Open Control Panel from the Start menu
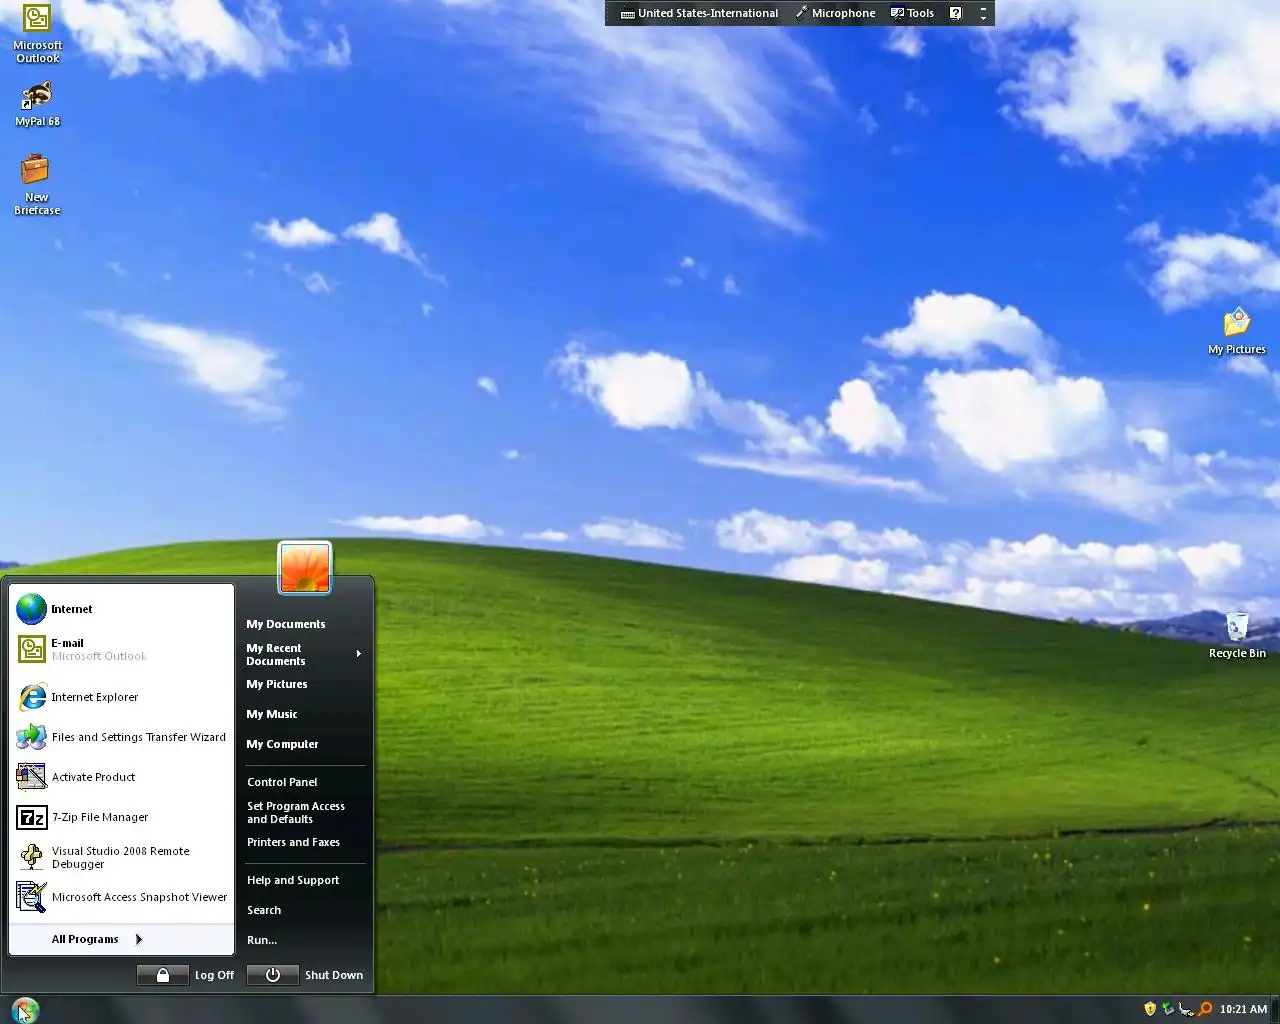Screen dimensions: 1280x1024 pyautogui.click(x=304, y=782)
